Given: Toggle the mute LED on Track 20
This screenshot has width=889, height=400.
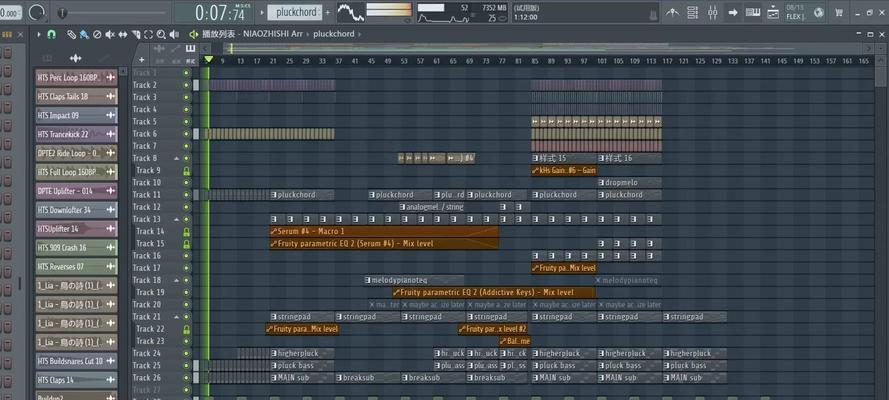Looking at the screenshot, I should [187, 305].
